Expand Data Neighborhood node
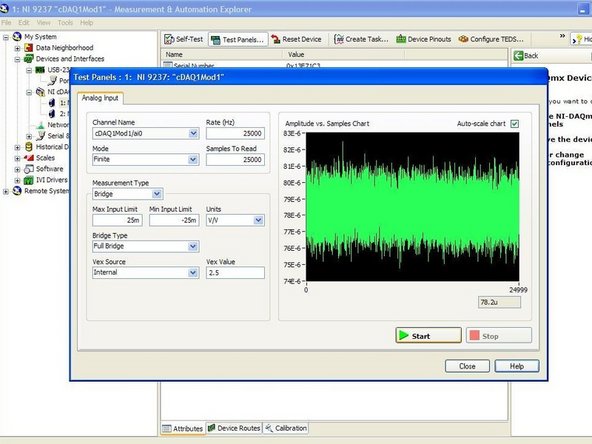The width and height of the screenshot is (592, 444). (17, 48)
